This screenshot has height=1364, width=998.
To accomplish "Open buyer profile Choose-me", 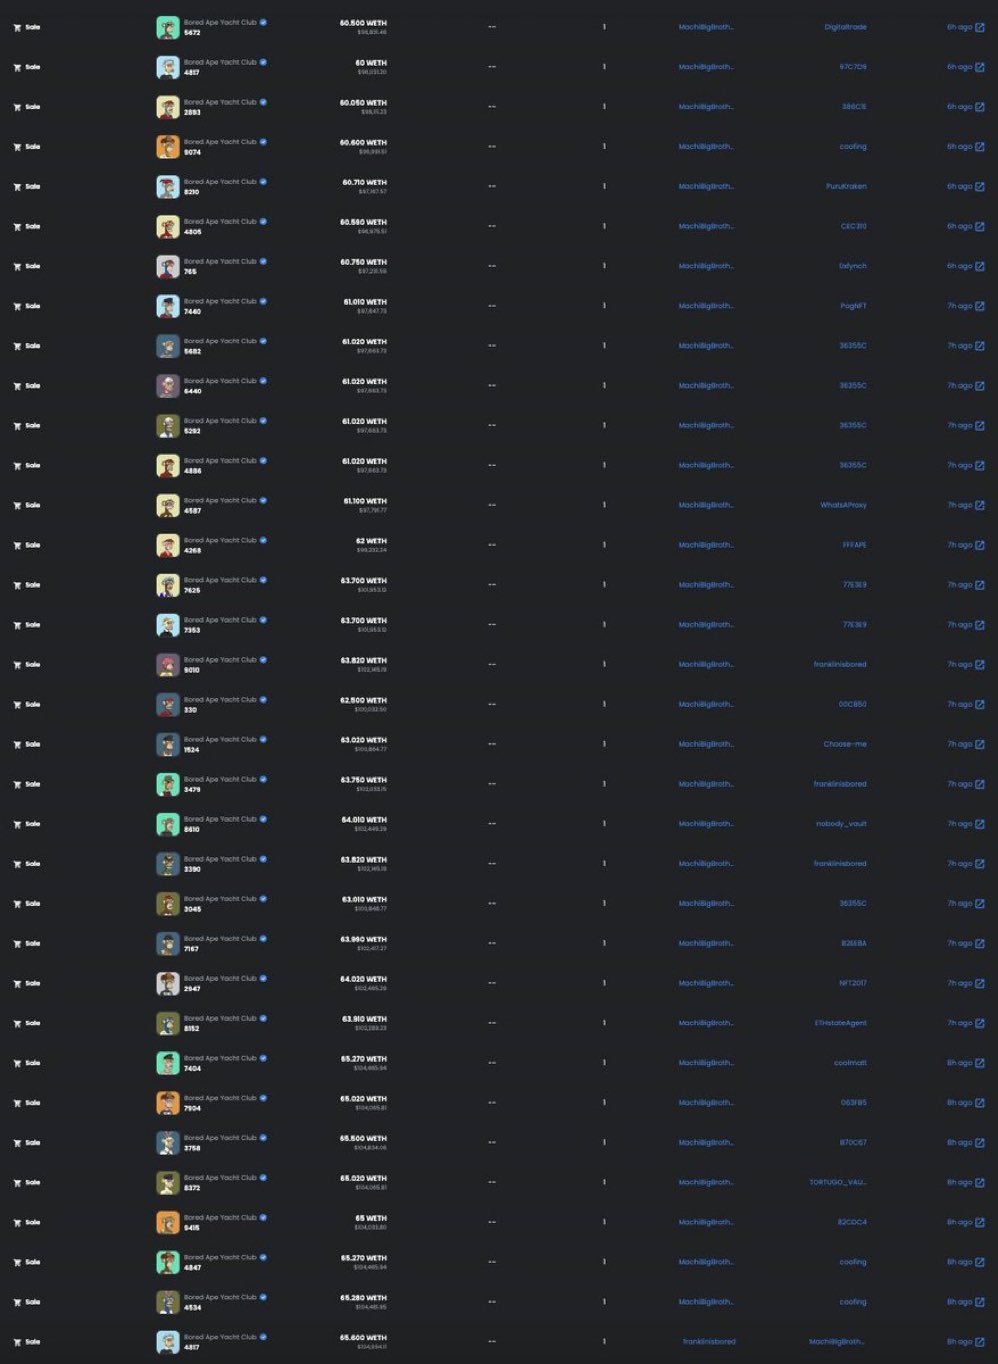I will pyautogui.click(x=846, y=744).
